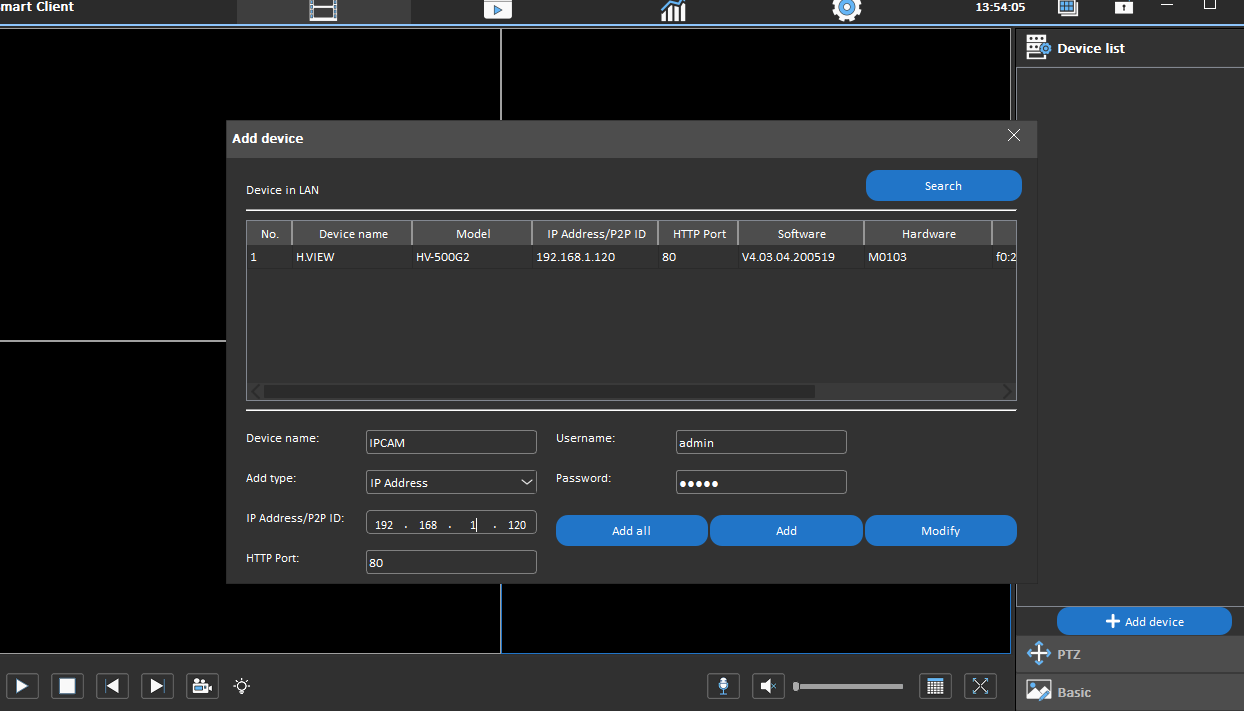Screen dimensions: 1244x711
Task: Click the lock icon in title bar
Action: [1124, 7]
